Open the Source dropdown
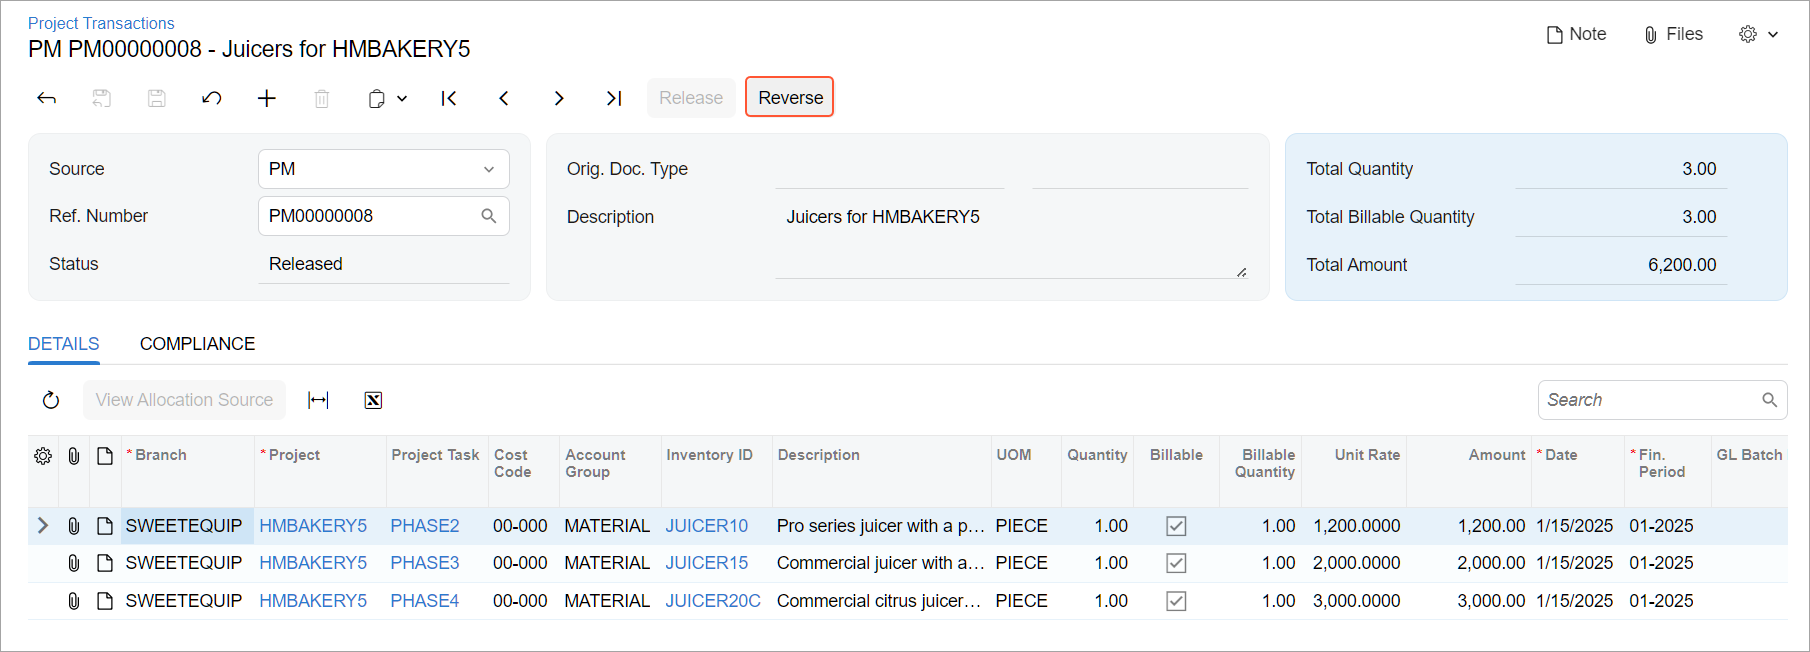This screenshot has height=652, width=1810. point(488,169)
